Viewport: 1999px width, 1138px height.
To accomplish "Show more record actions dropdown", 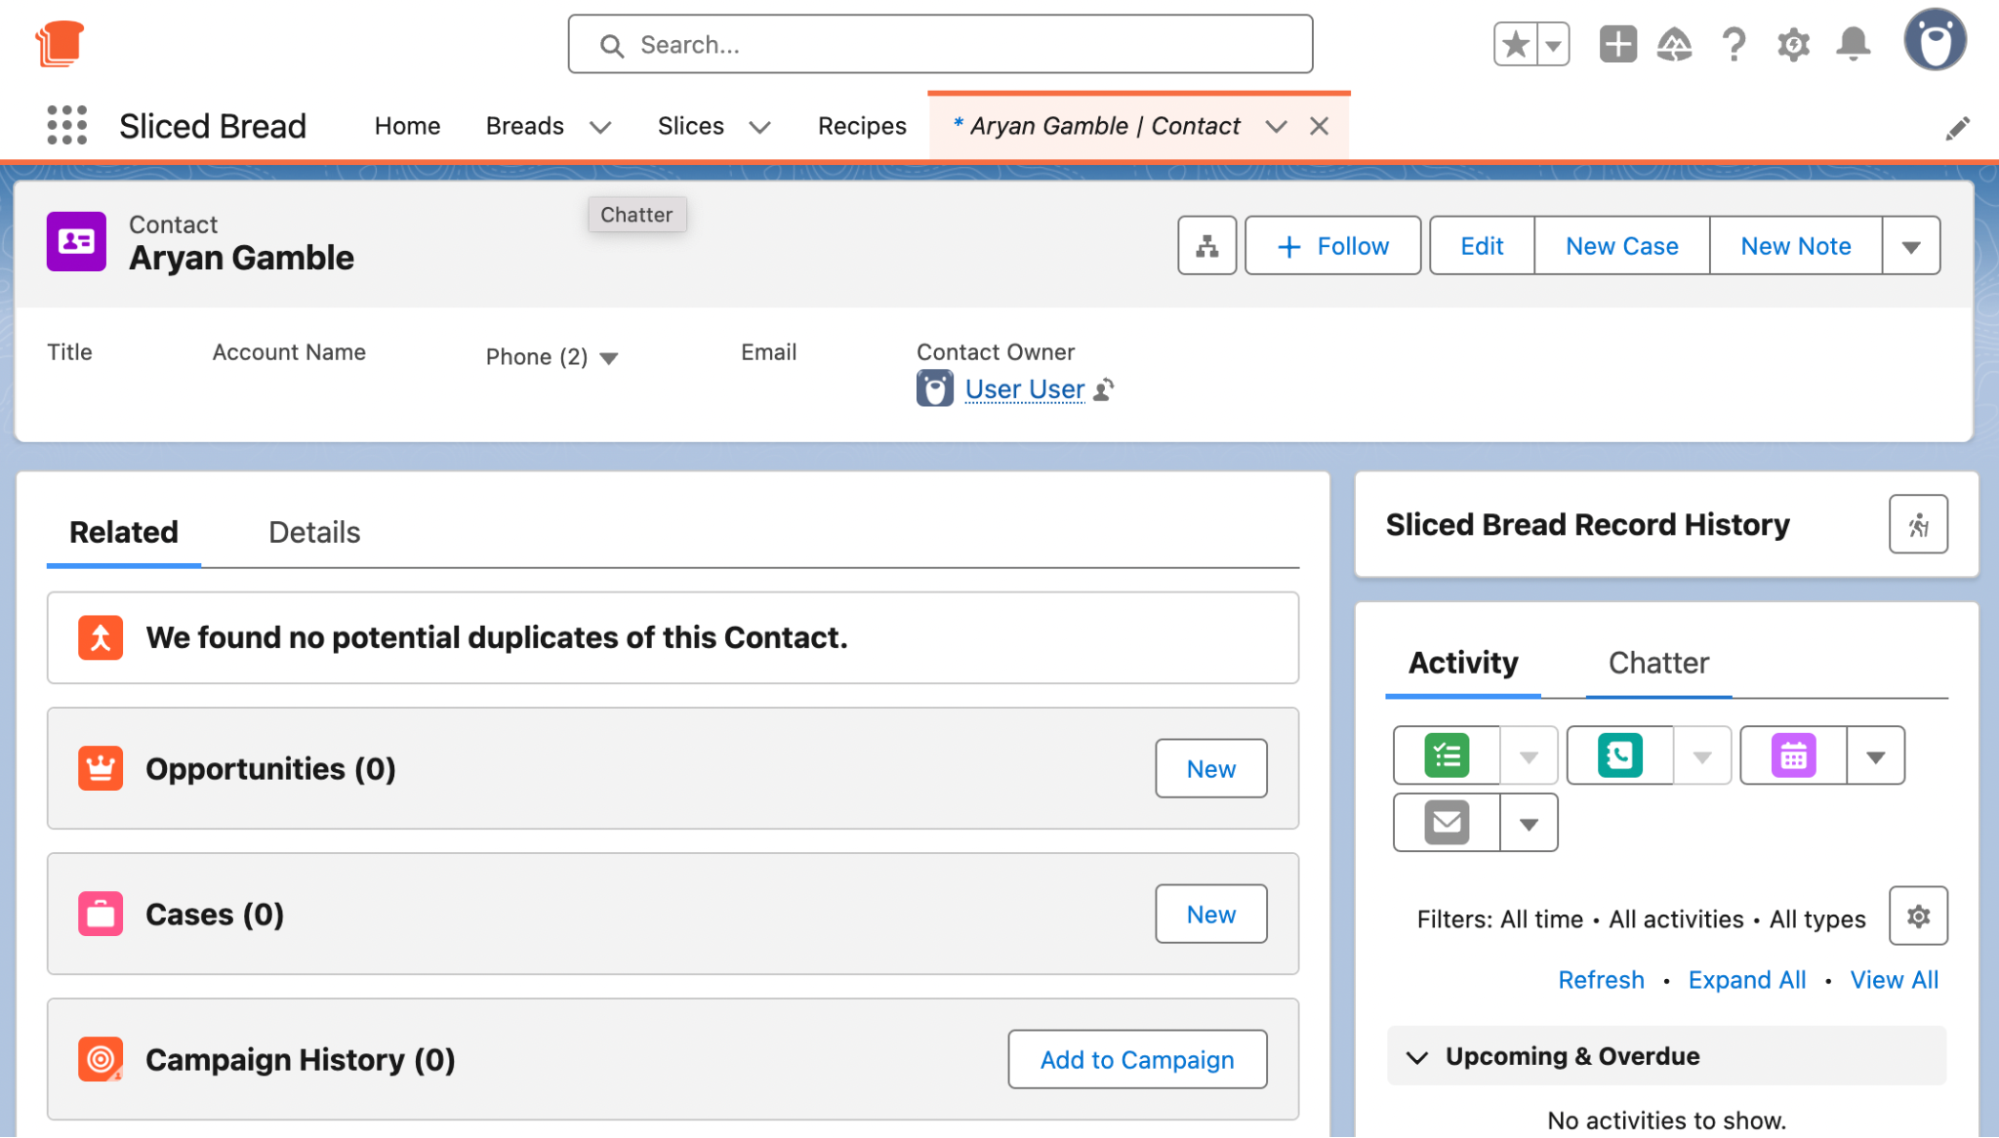I will (1911, 246).
